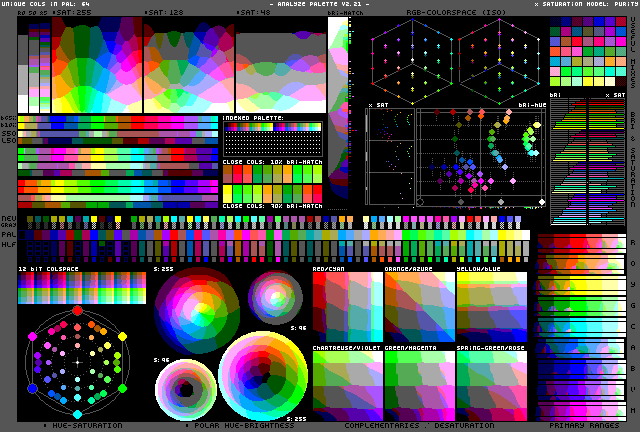The width and height of the screenshot is (640, 432).
Task: Select the Green/Magenta desaturation chart
Action: tap(419, 383)
